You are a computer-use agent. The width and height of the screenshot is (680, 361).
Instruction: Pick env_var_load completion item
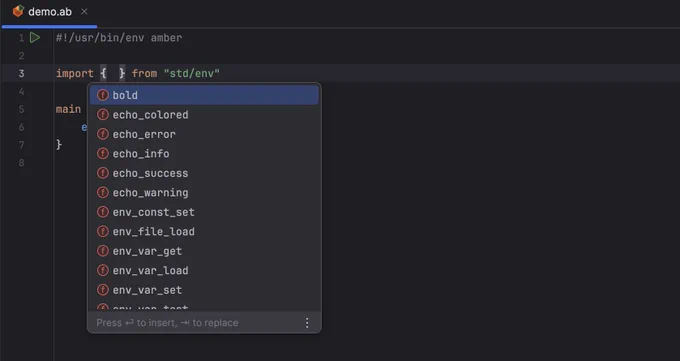(204, 271)
